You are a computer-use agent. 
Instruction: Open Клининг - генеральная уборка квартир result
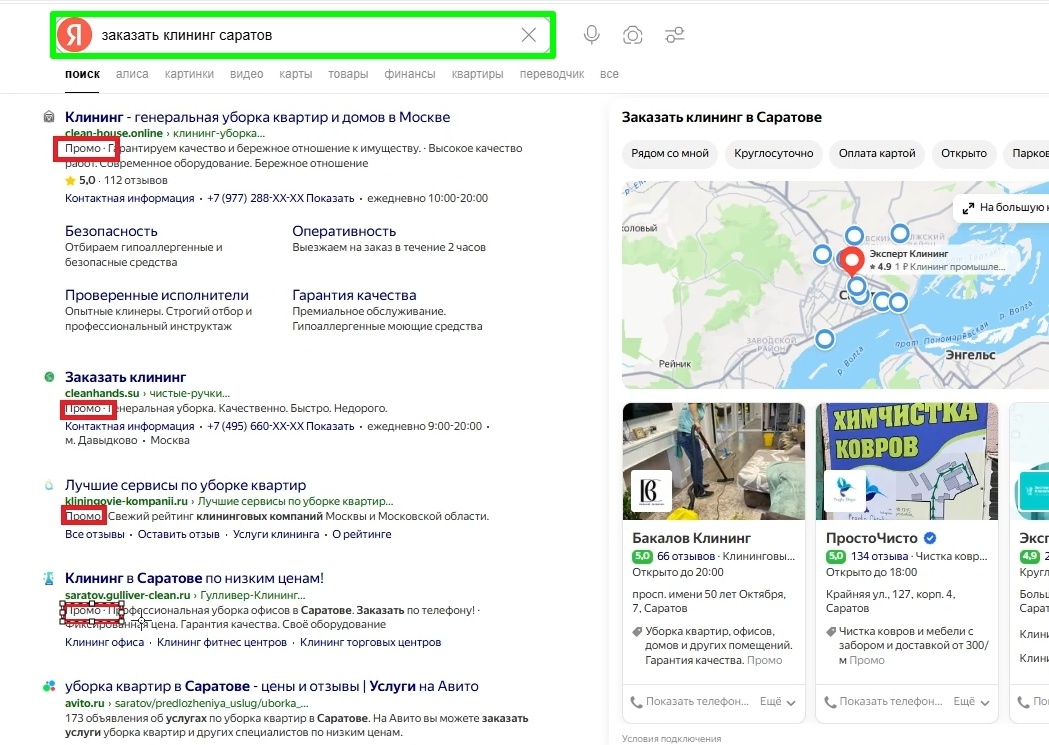257,117
